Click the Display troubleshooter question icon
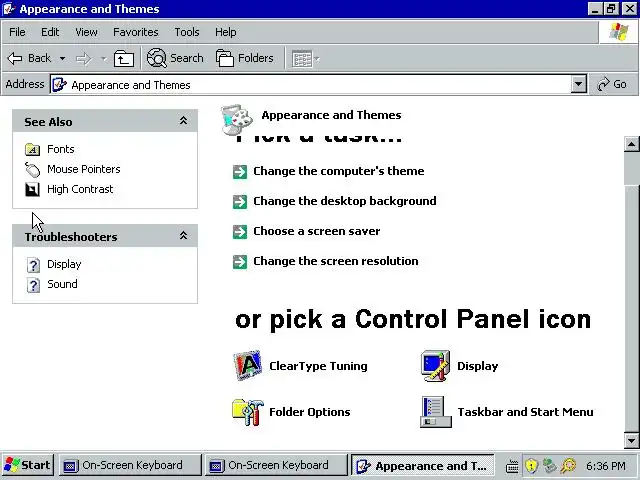The width and height of the screenshot is (640, 480). tap(33, 264)
